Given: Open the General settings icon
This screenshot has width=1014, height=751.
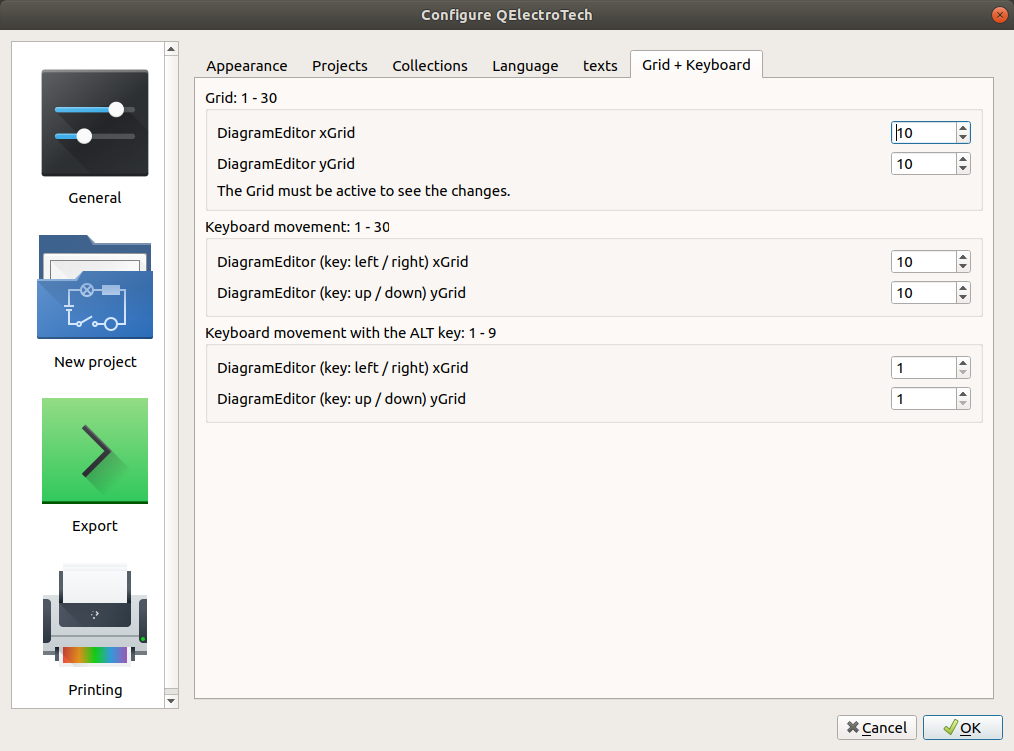Looking at the screenshot, I should click(x=95, y=123).
